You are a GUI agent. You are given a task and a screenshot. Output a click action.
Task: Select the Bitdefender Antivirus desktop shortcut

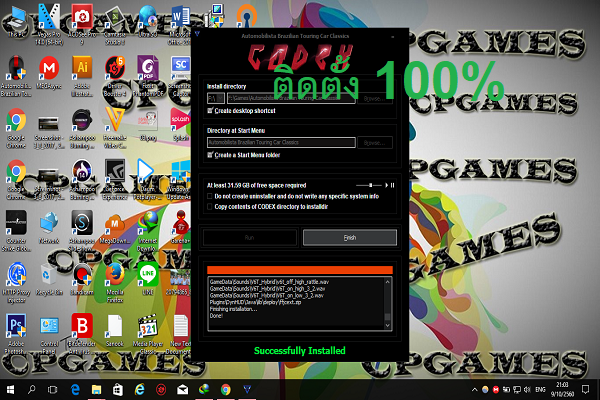pyautogui.click(x=82, y=334)
